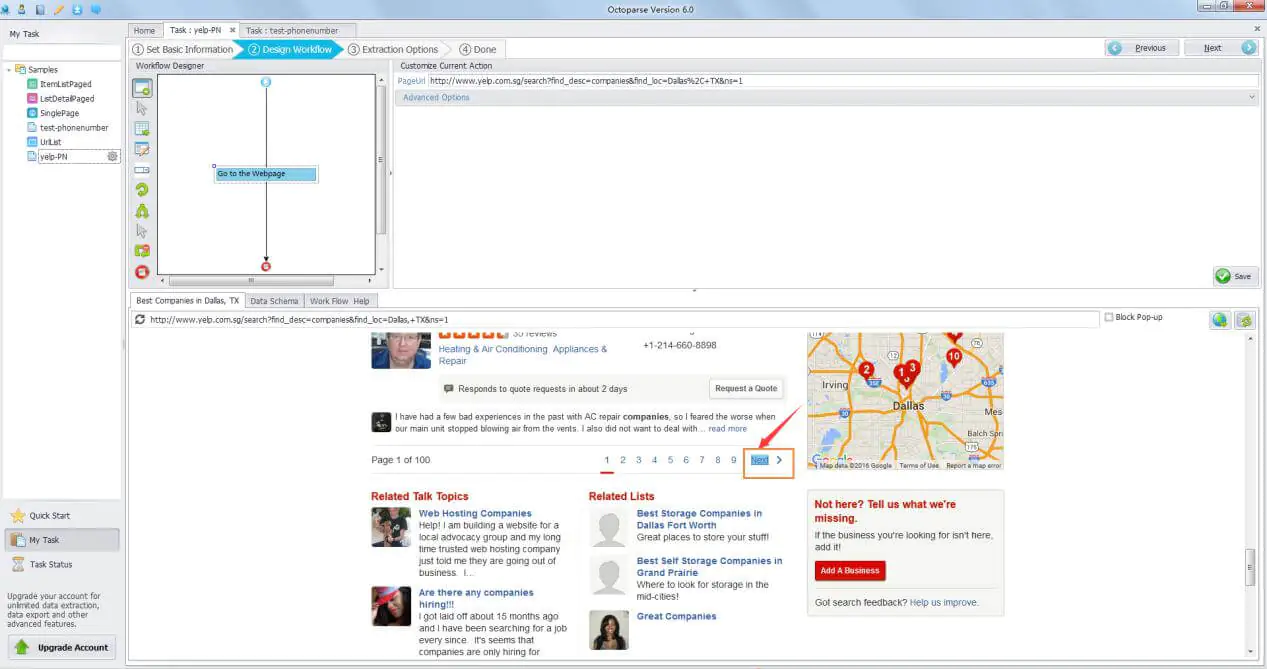Click the Help us improve link
The image size is (1267, 669).
click(x=944, y=603)
